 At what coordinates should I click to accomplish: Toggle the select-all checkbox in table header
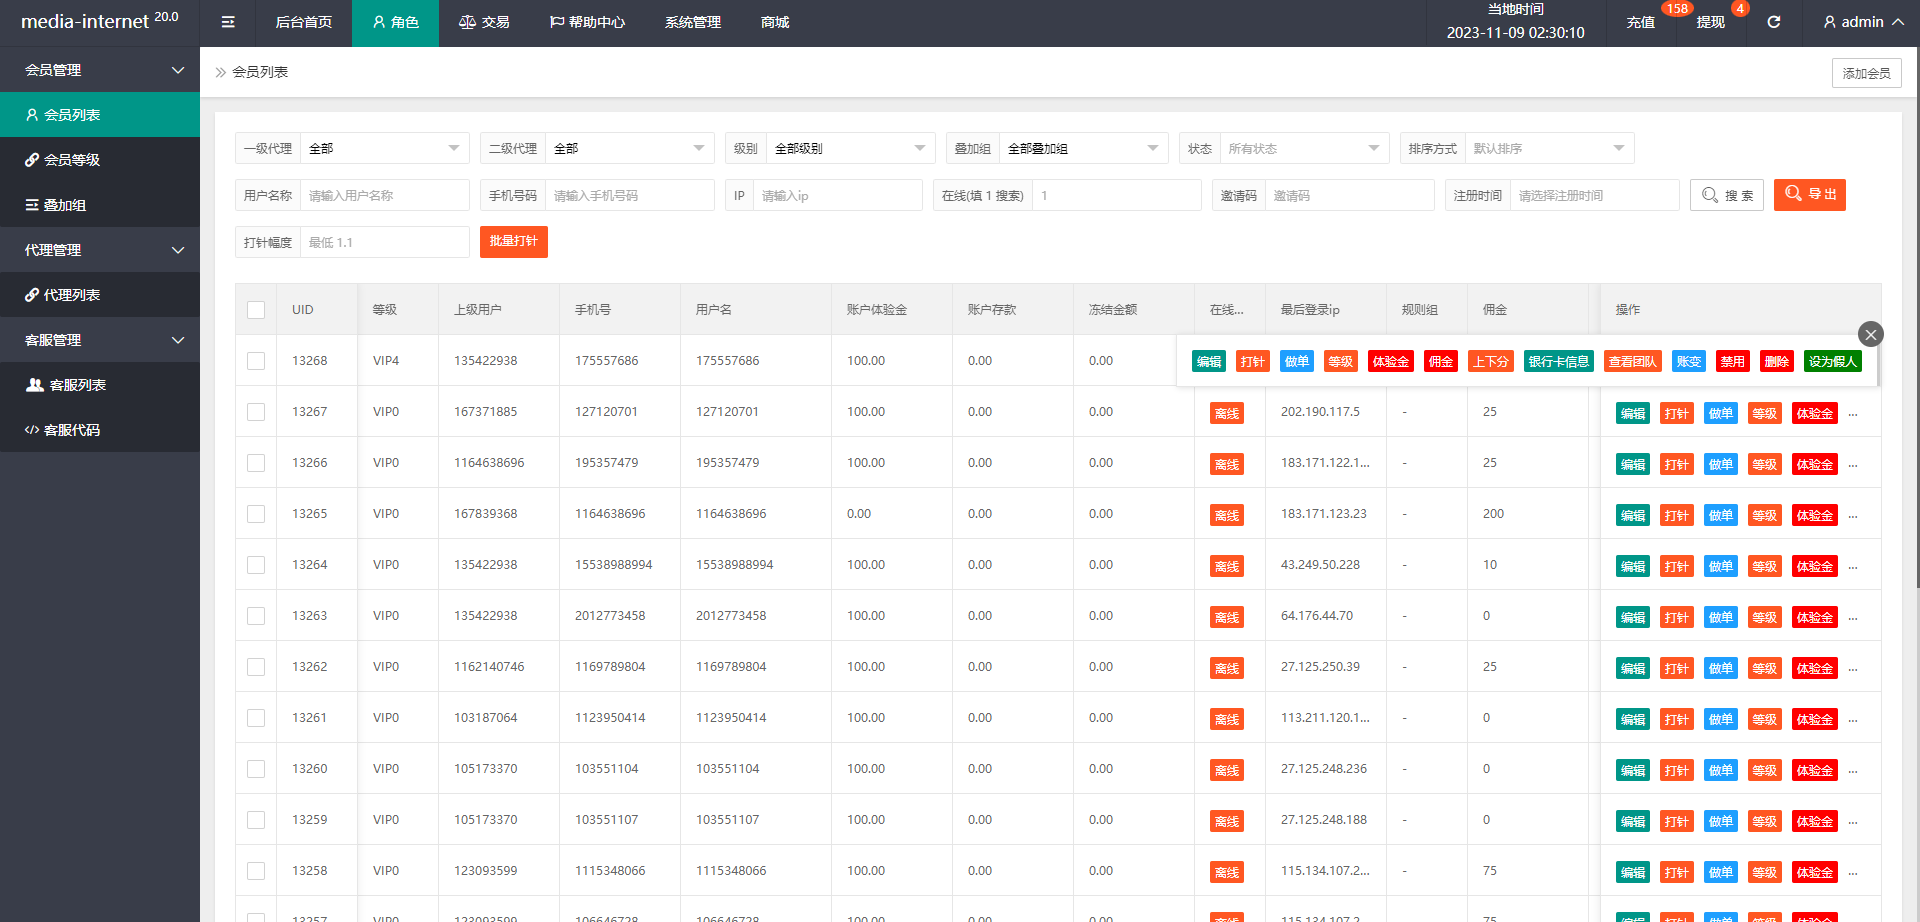pos(256,310)
